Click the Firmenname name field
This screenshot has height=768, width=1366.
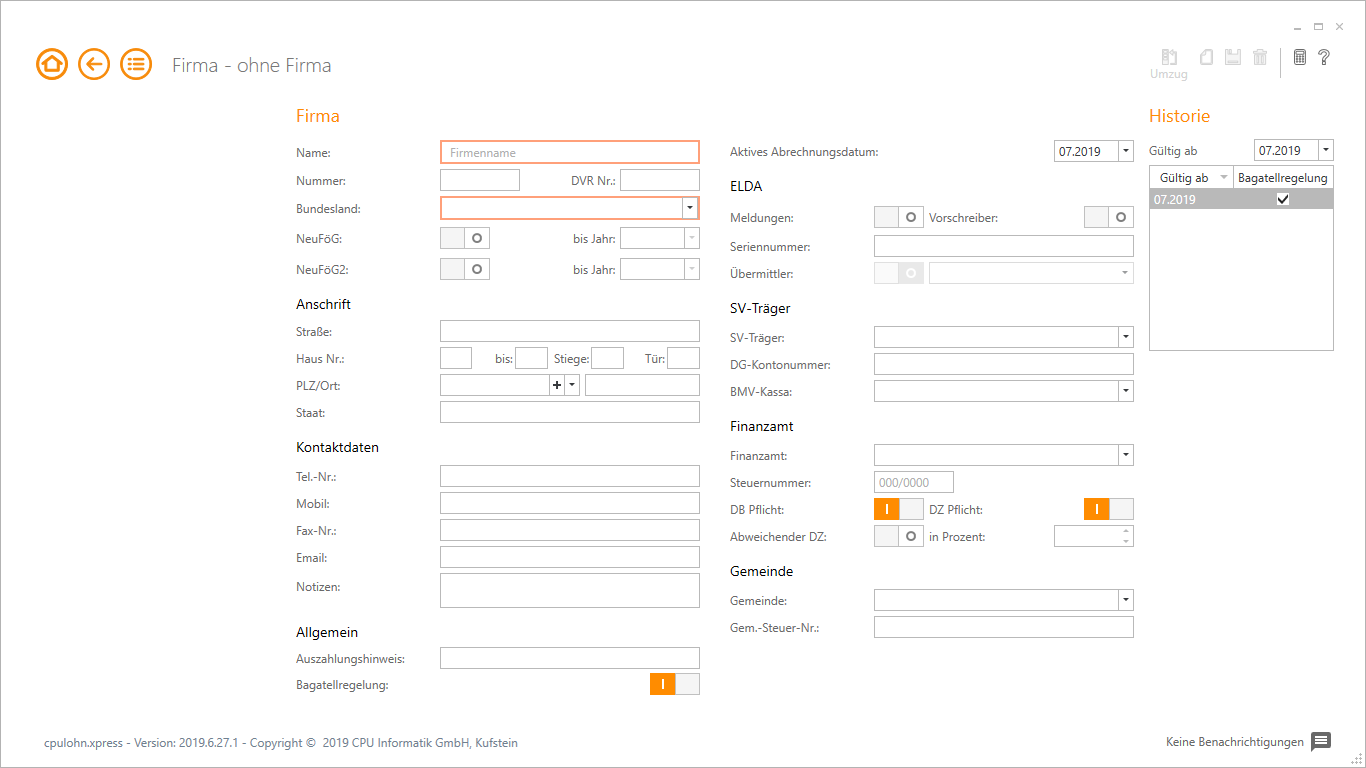click(x=570, y=152)
